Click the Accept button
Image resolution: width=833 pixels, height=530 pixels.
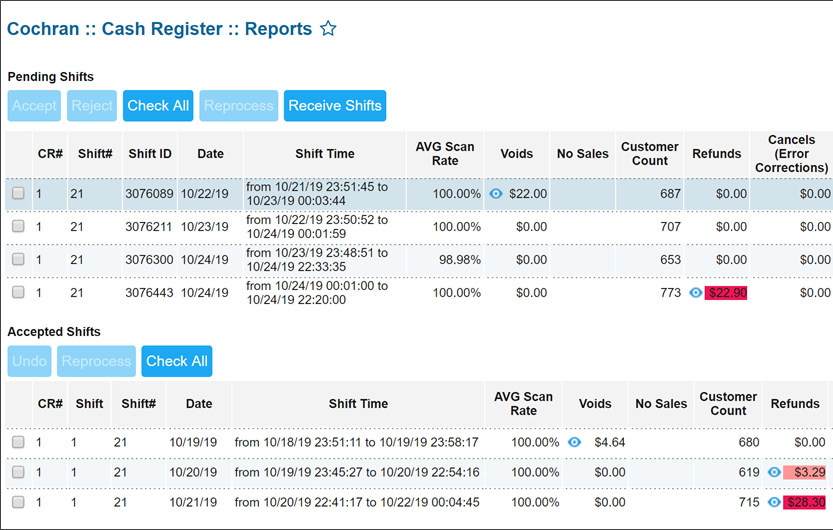(x=34, y=106)
